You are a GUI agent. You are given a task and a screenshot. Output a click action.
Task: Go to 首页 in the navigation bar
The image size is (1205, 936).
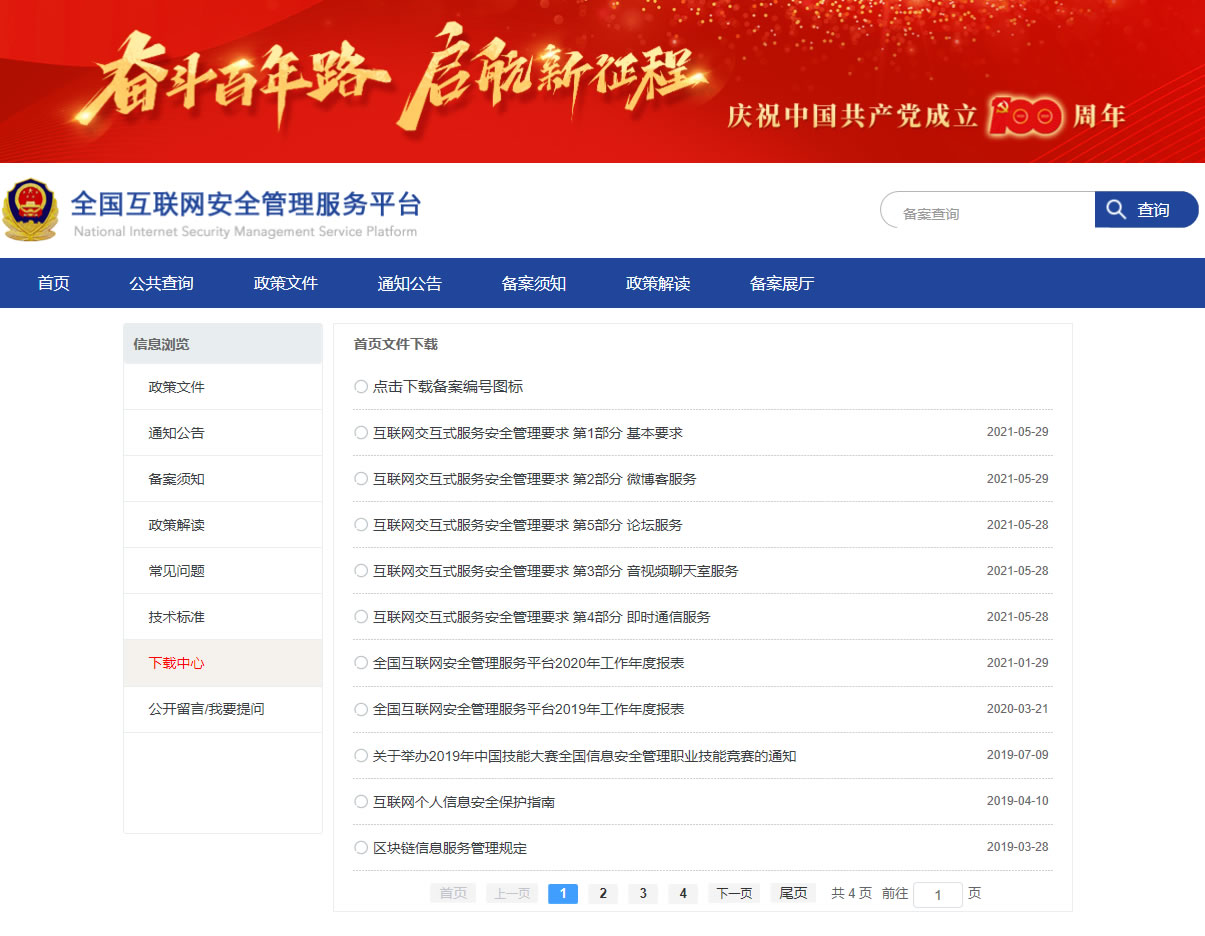(x=53, y=284)
